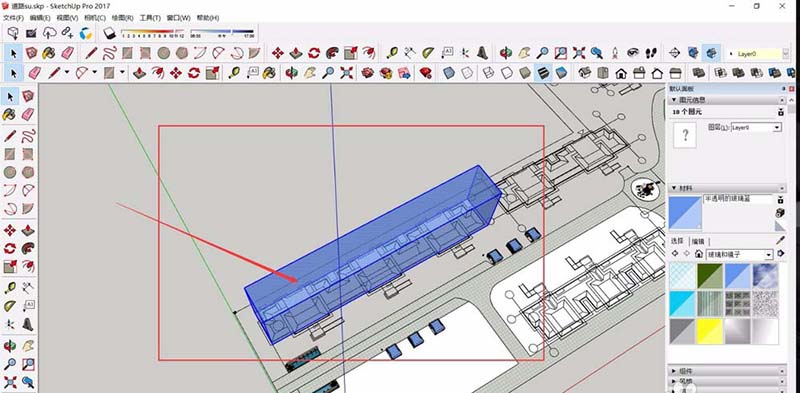Select the Freehand tool in left palette

tap(28, 136)
